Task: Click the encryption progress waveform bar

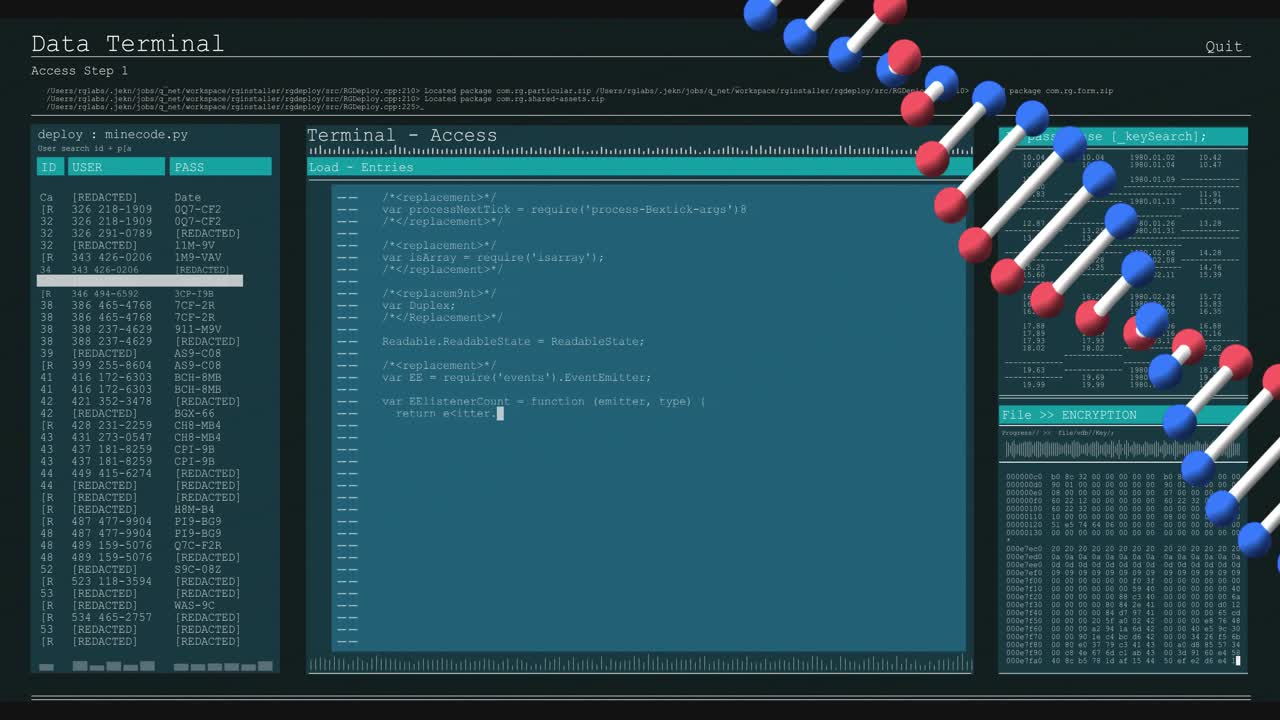Action: tap(1123, 450)
